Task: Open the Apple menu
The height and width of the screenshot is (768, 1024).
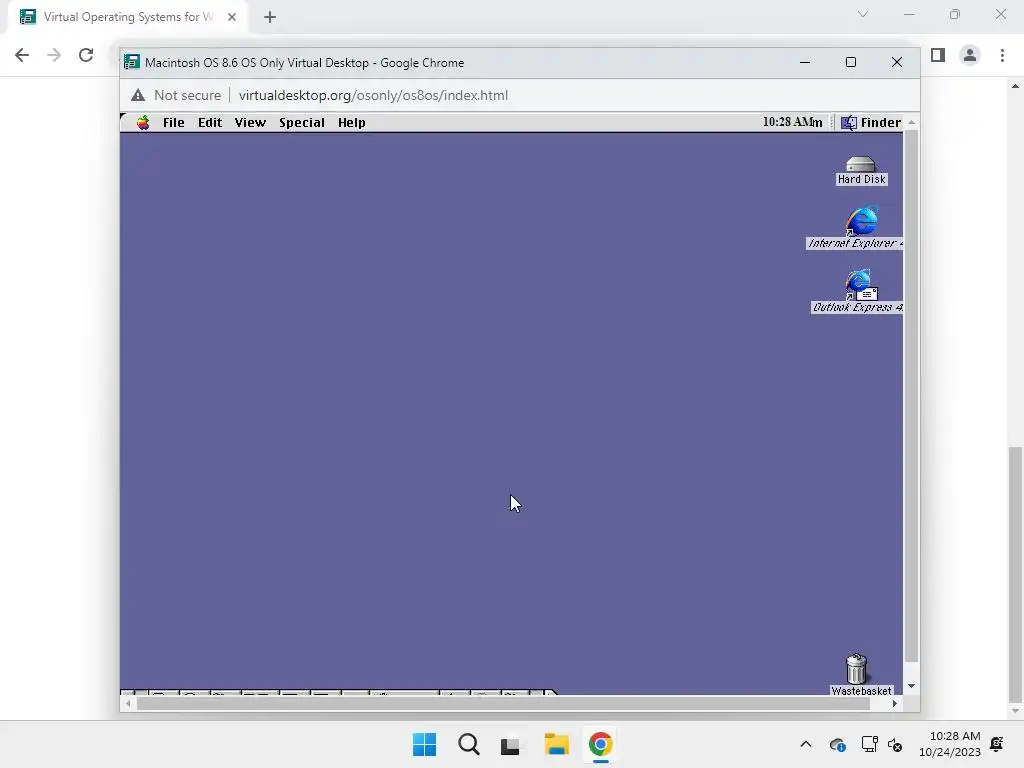Action: [x=143, y=122]
